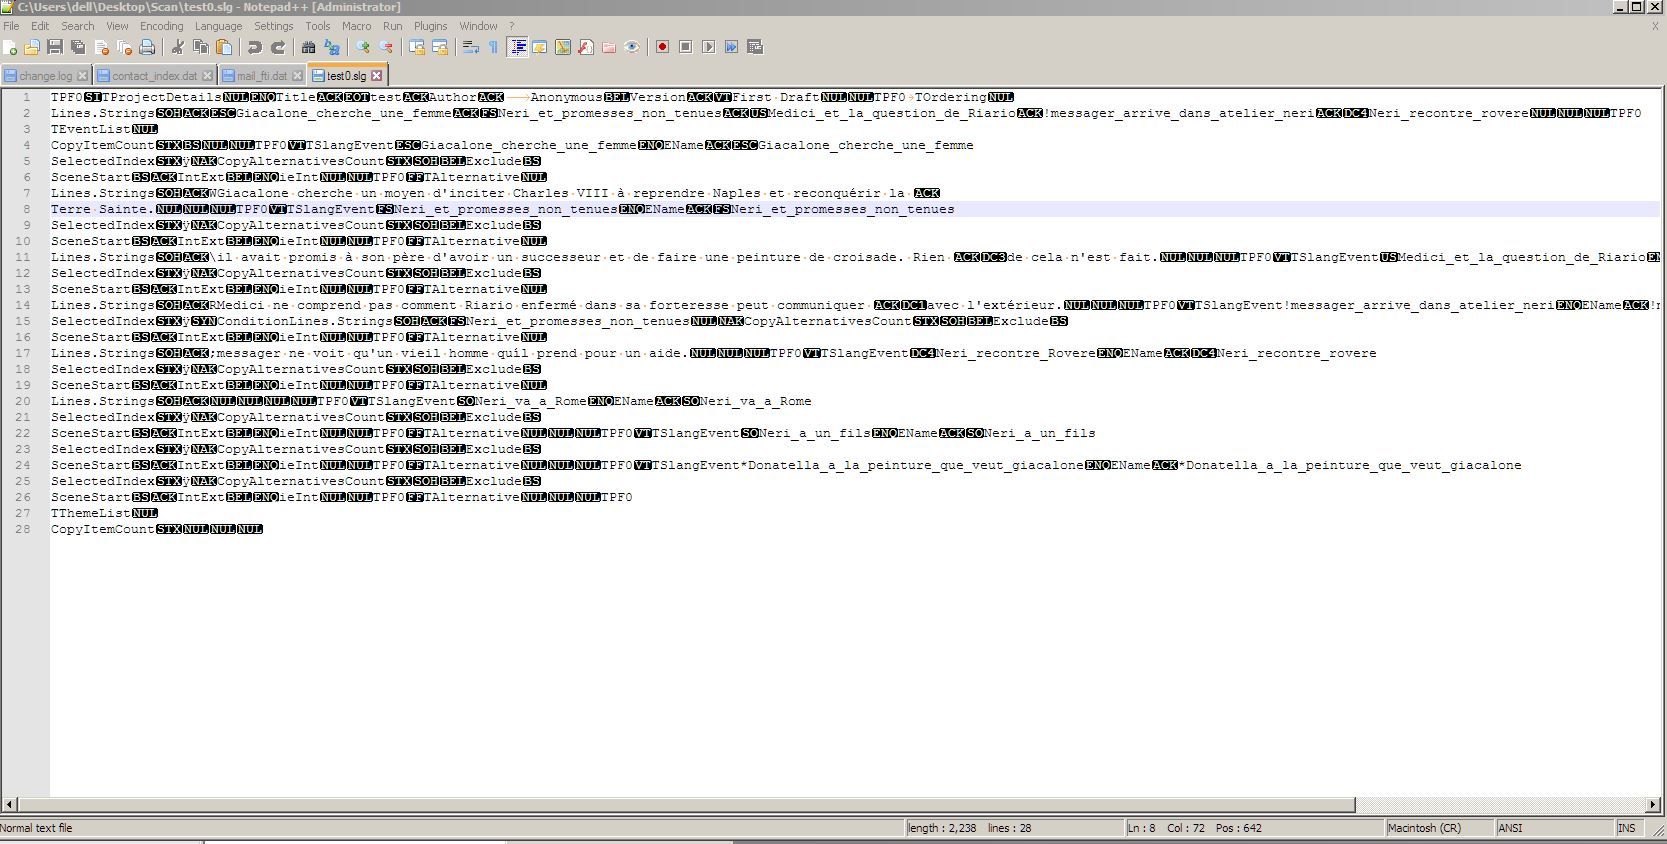Open the View menu
1667x844 pixels.
[x=117, y=26]
